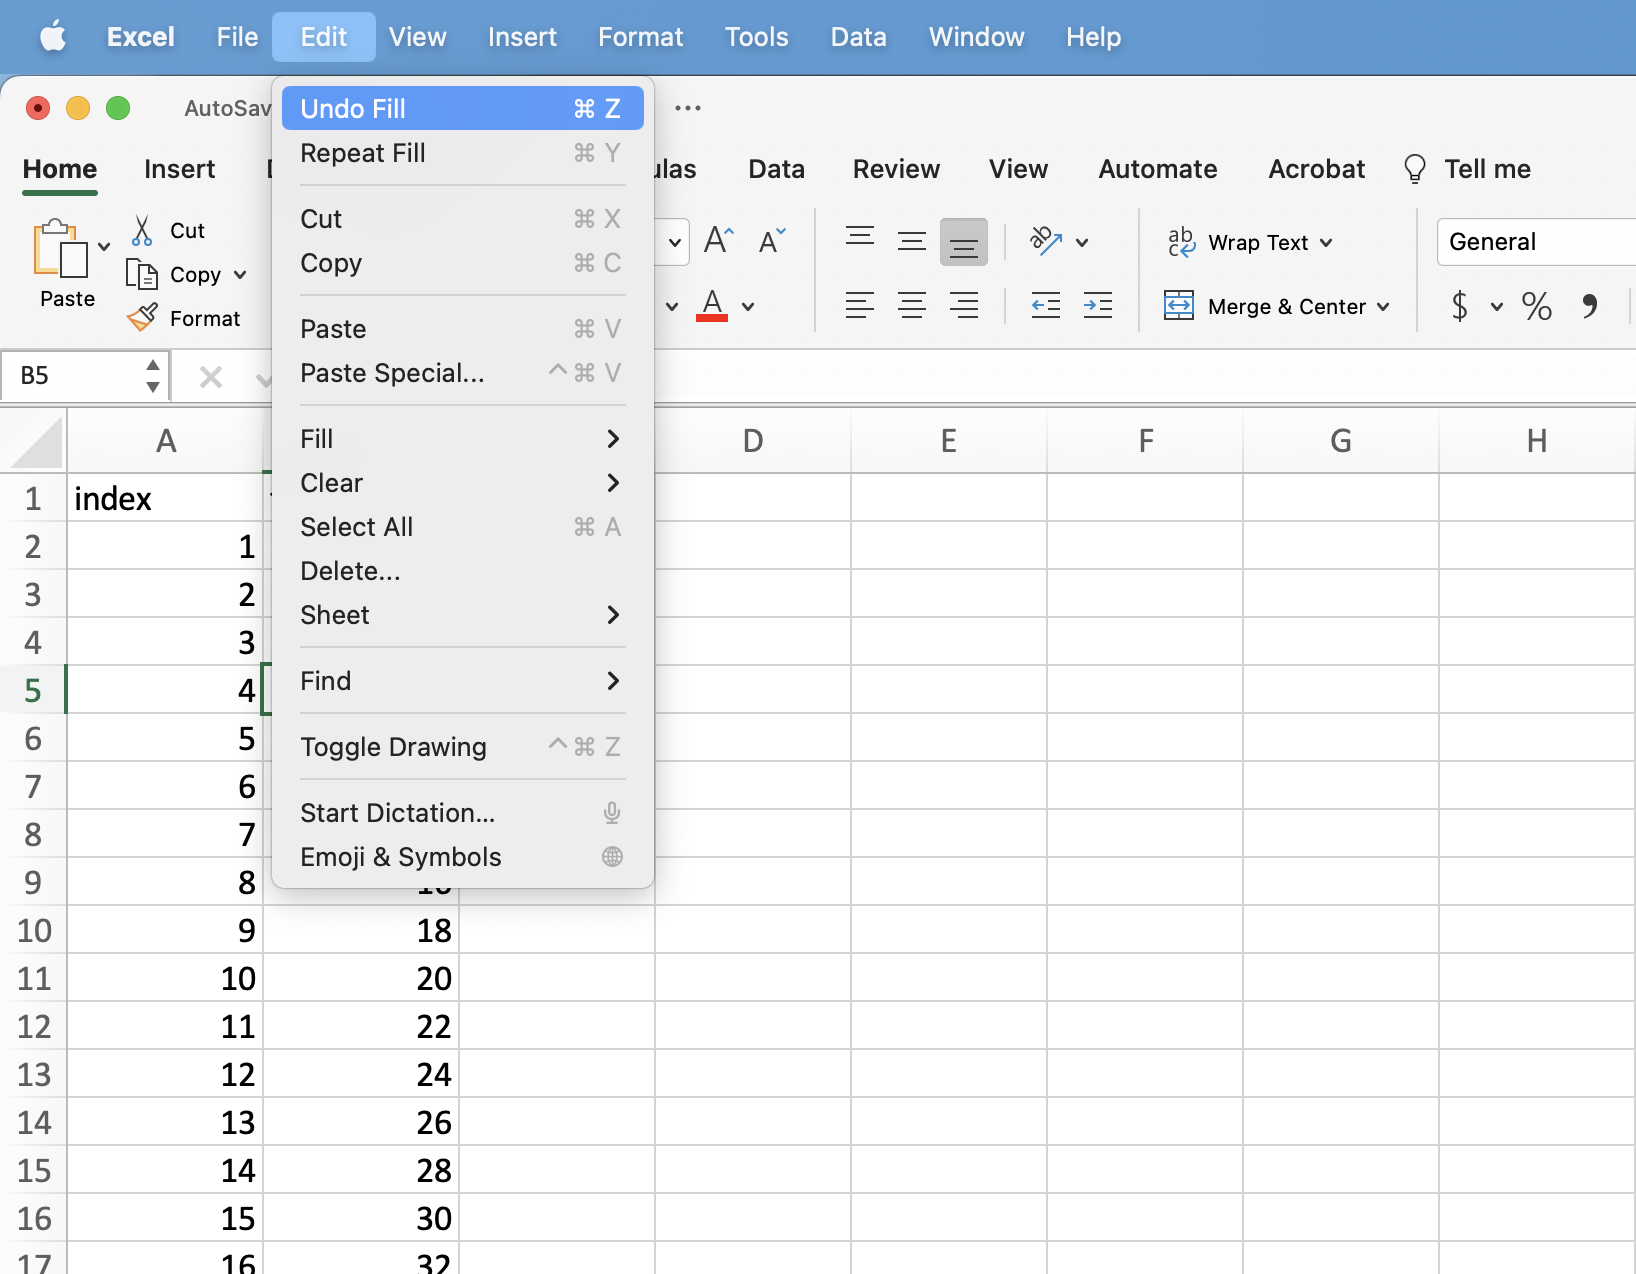Click the Cut scissors icon
The image size is (1636, 1274).
pyautogui.click(x=142, y=231)
